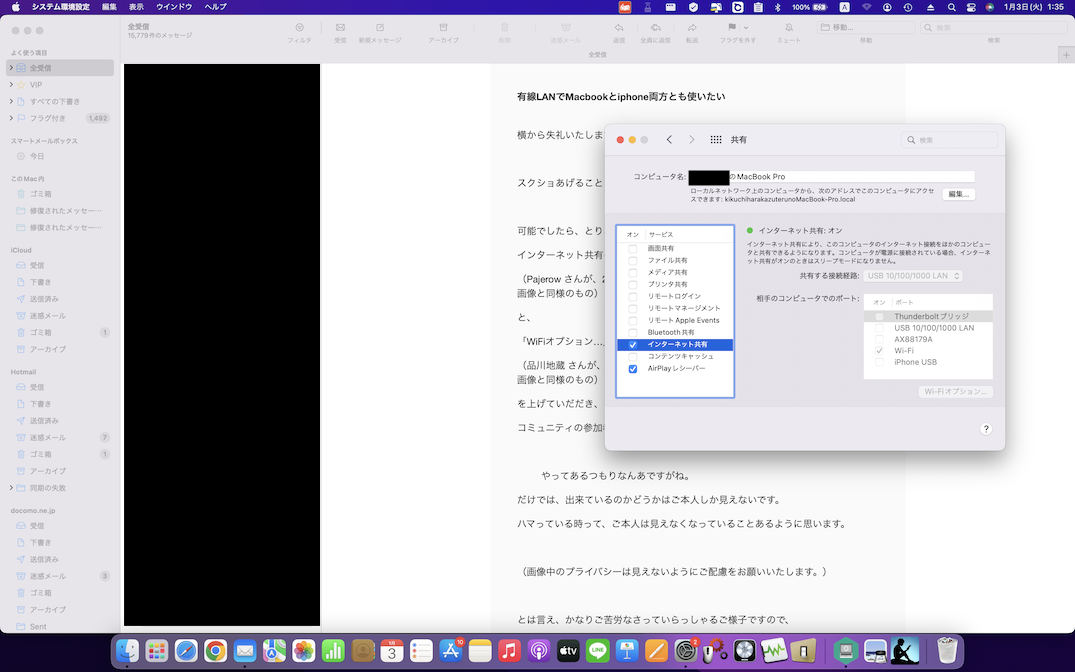Screen dimensions: 1075x672
Task: Open the App Store in the Dock
Action: click(x=450, y=651)
